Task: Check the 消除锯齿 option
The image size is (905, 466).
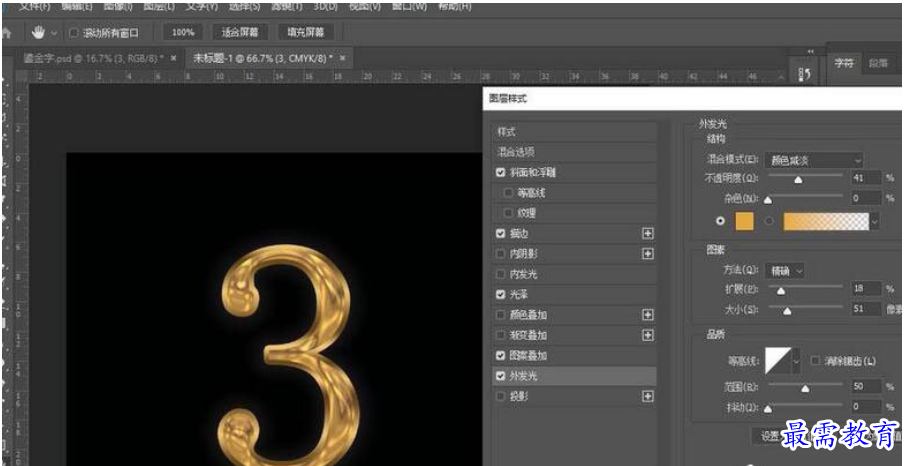Action: click(x=815, y=361)
